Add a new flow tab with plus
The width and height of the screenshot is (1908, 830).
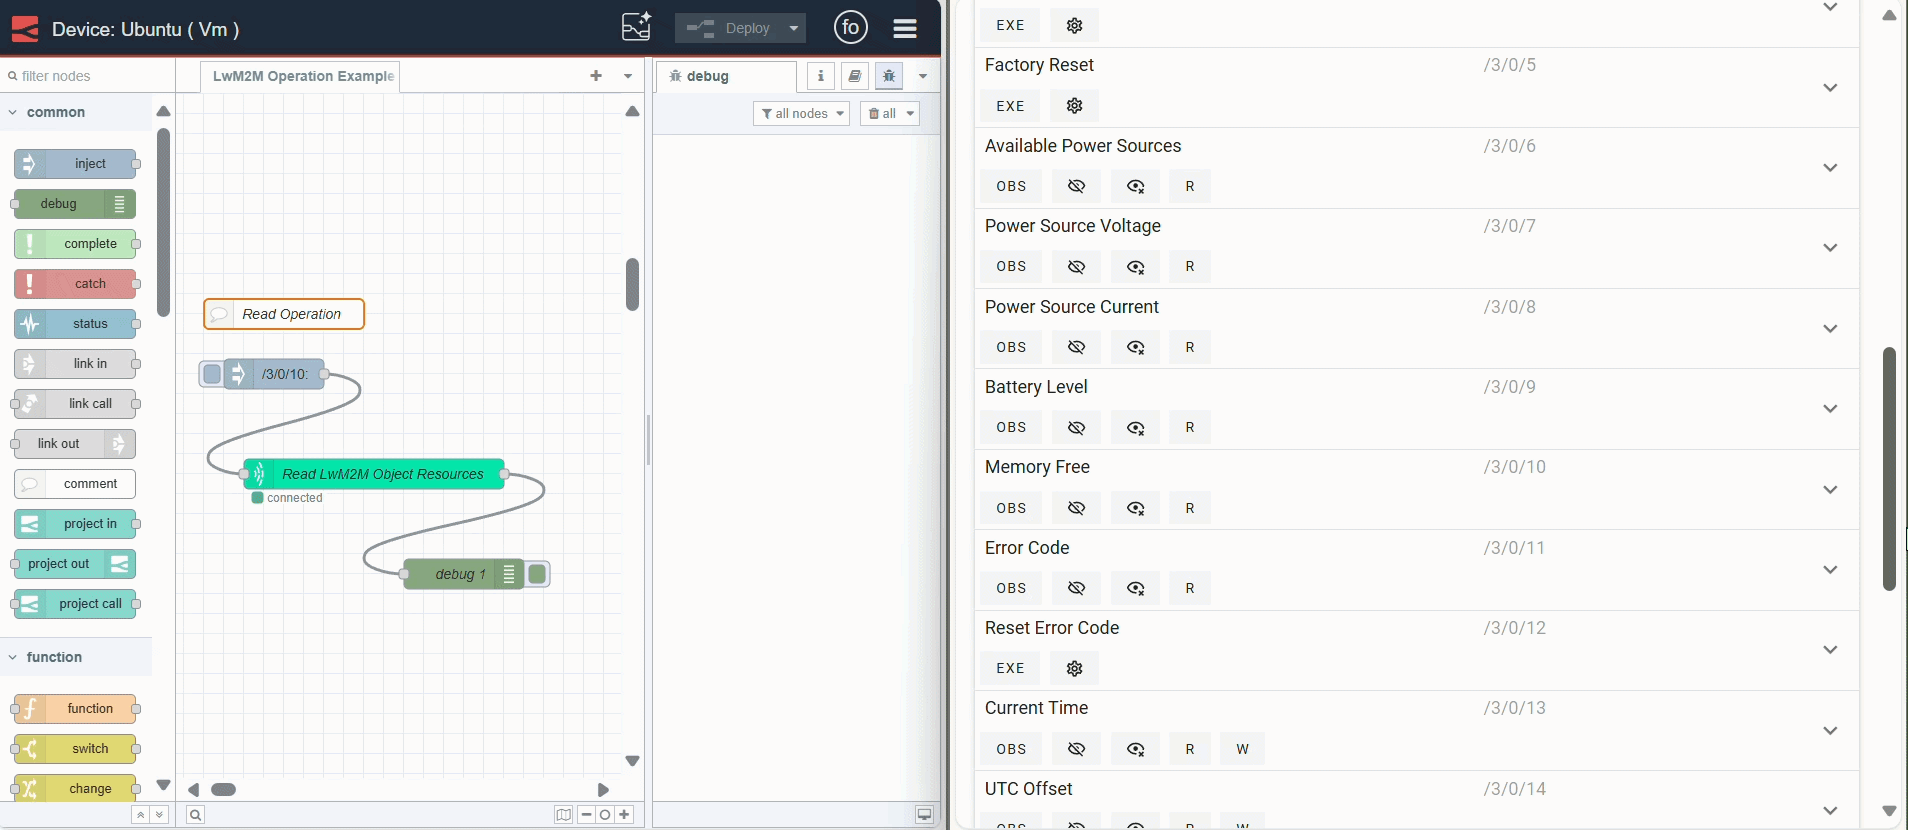coord(596,76)
